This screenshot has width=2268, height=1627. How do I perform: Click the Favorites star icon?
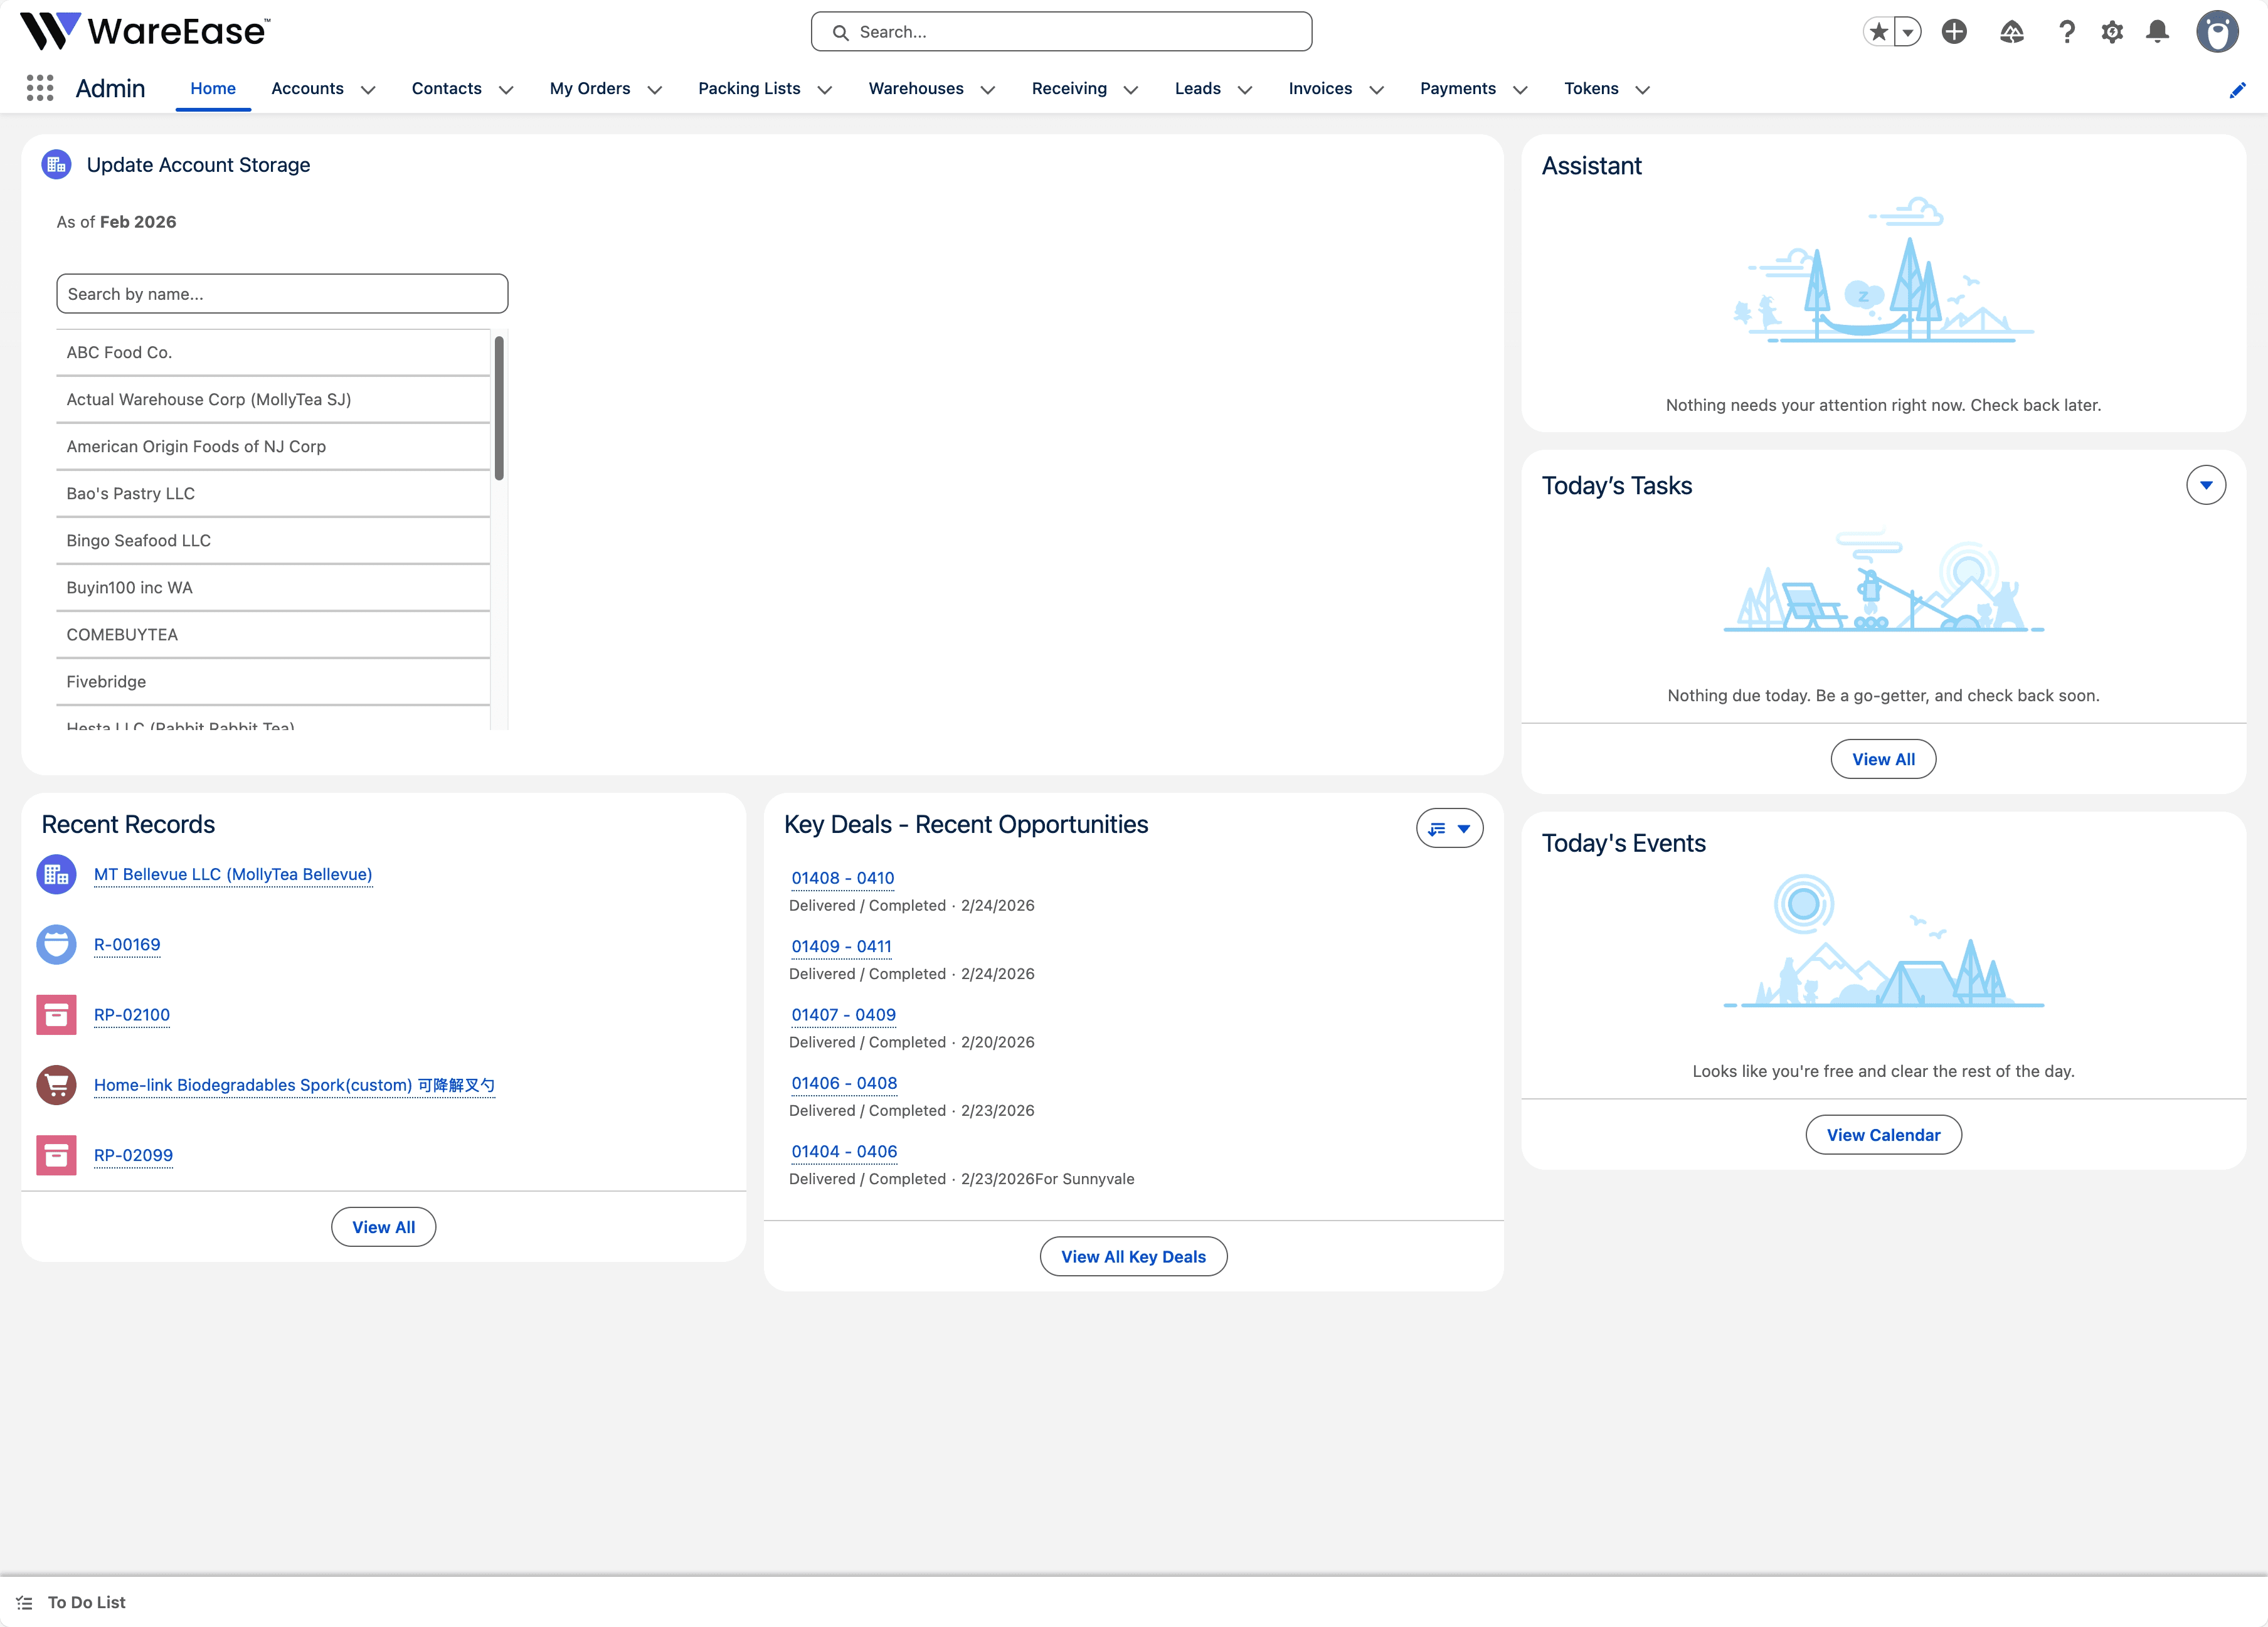coord(1879,32)
